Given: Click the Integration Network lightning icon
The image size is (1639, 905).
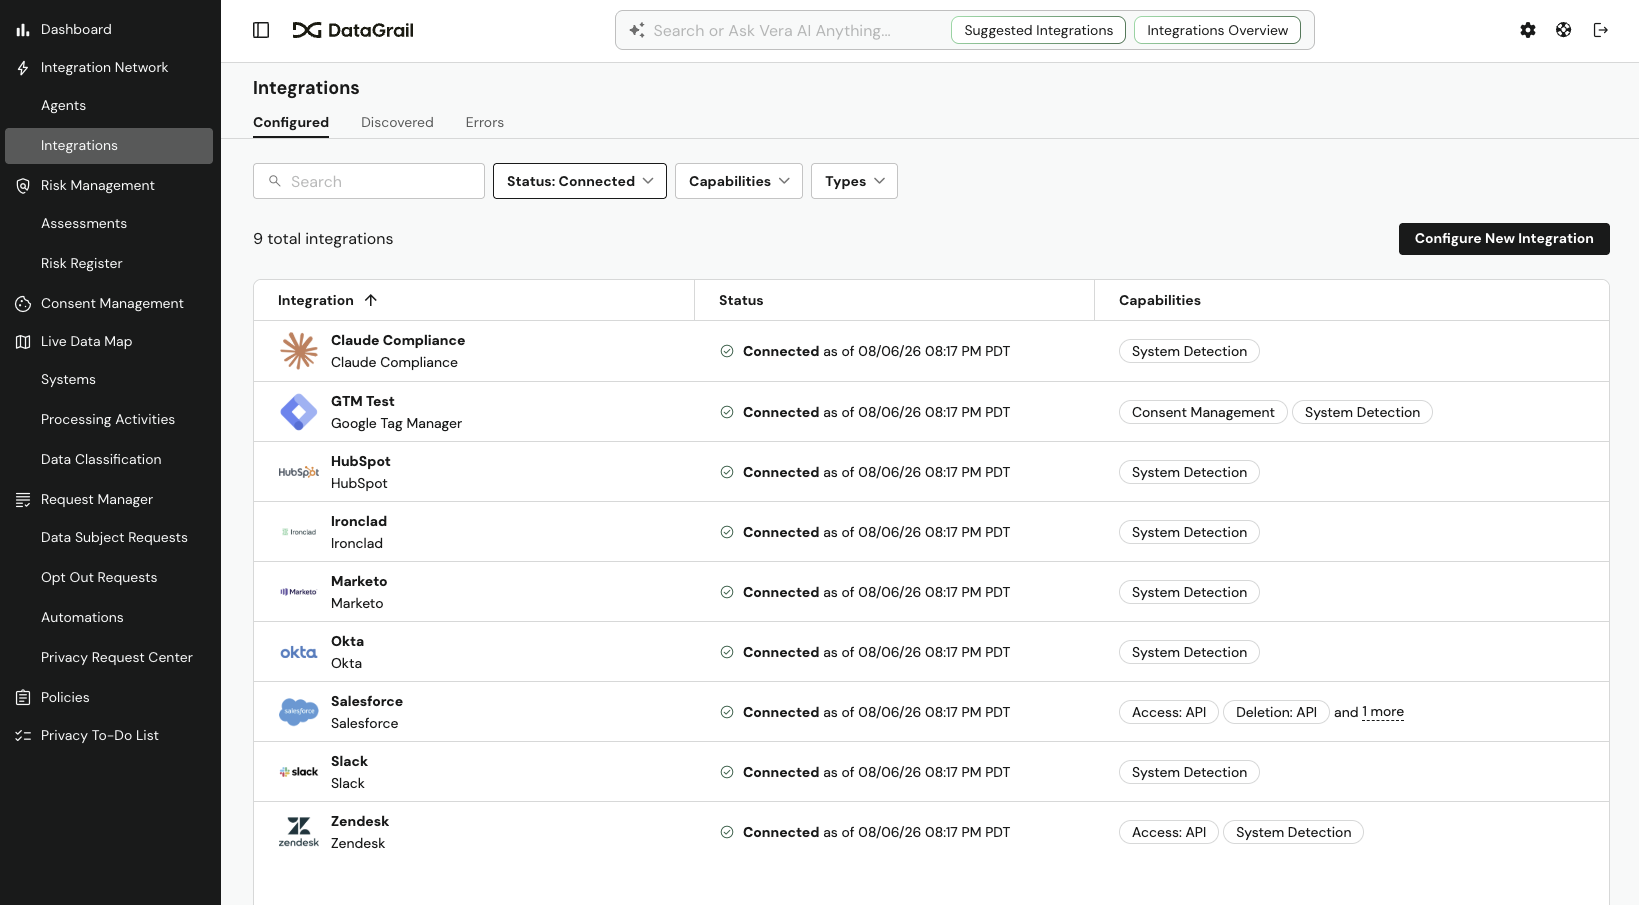Looking at the screenshot, I should tap(23, 68).
